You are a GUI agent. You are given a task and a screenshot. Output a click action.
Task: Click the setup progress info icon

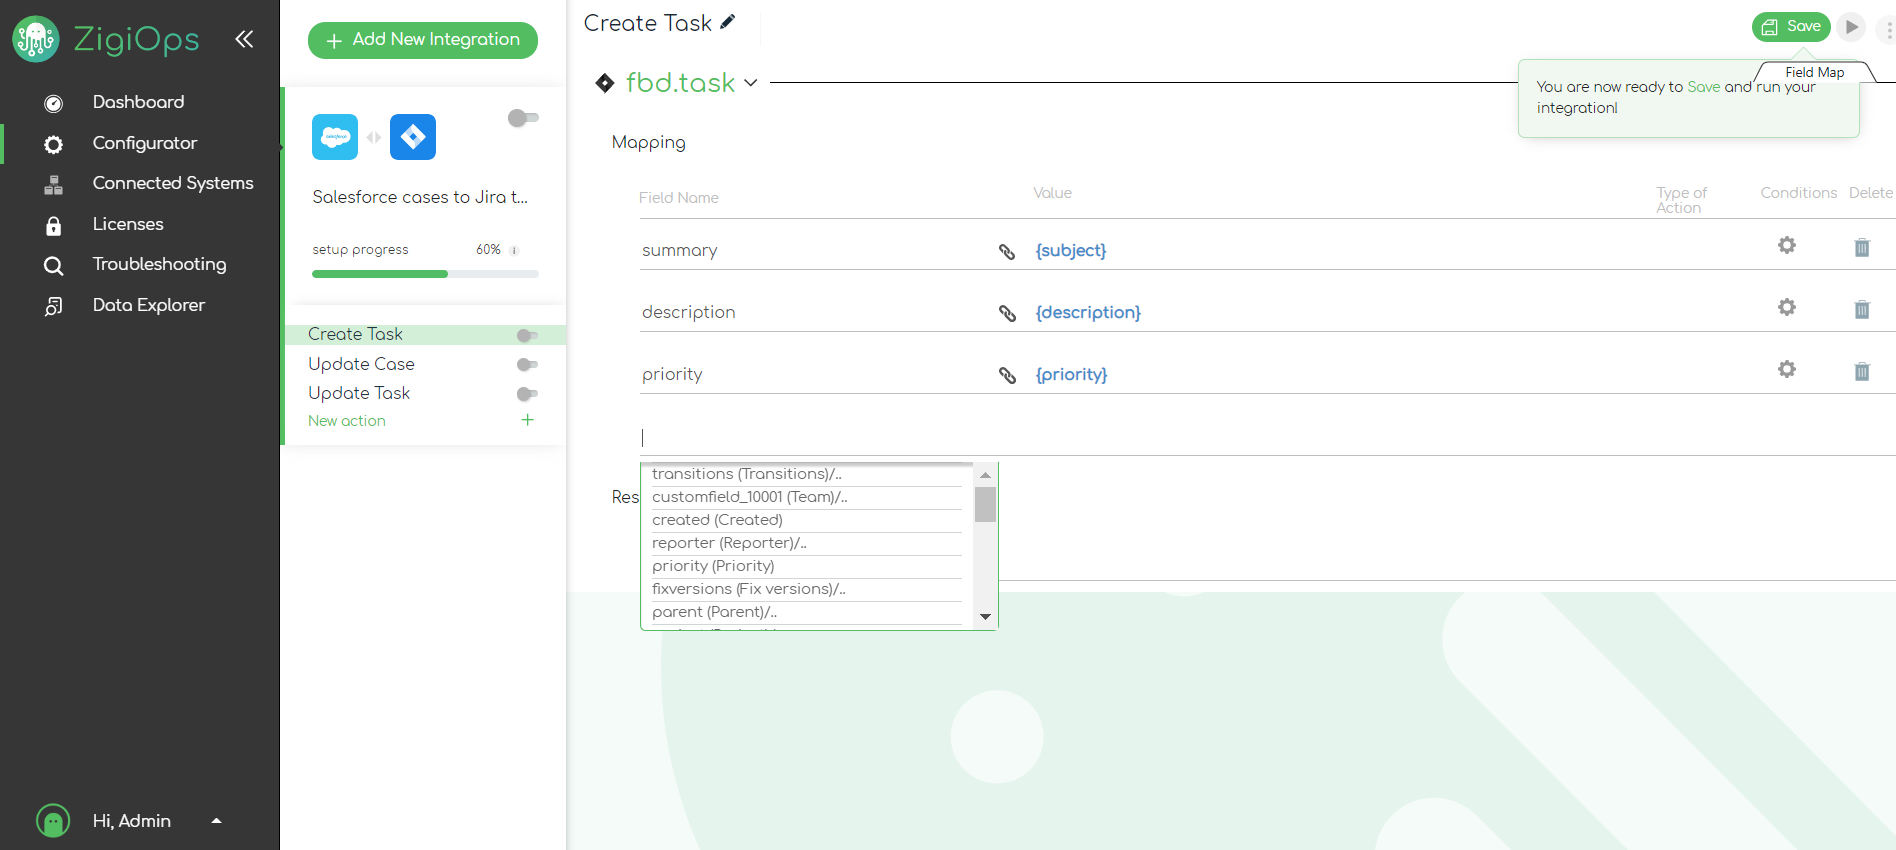point(514,250)
